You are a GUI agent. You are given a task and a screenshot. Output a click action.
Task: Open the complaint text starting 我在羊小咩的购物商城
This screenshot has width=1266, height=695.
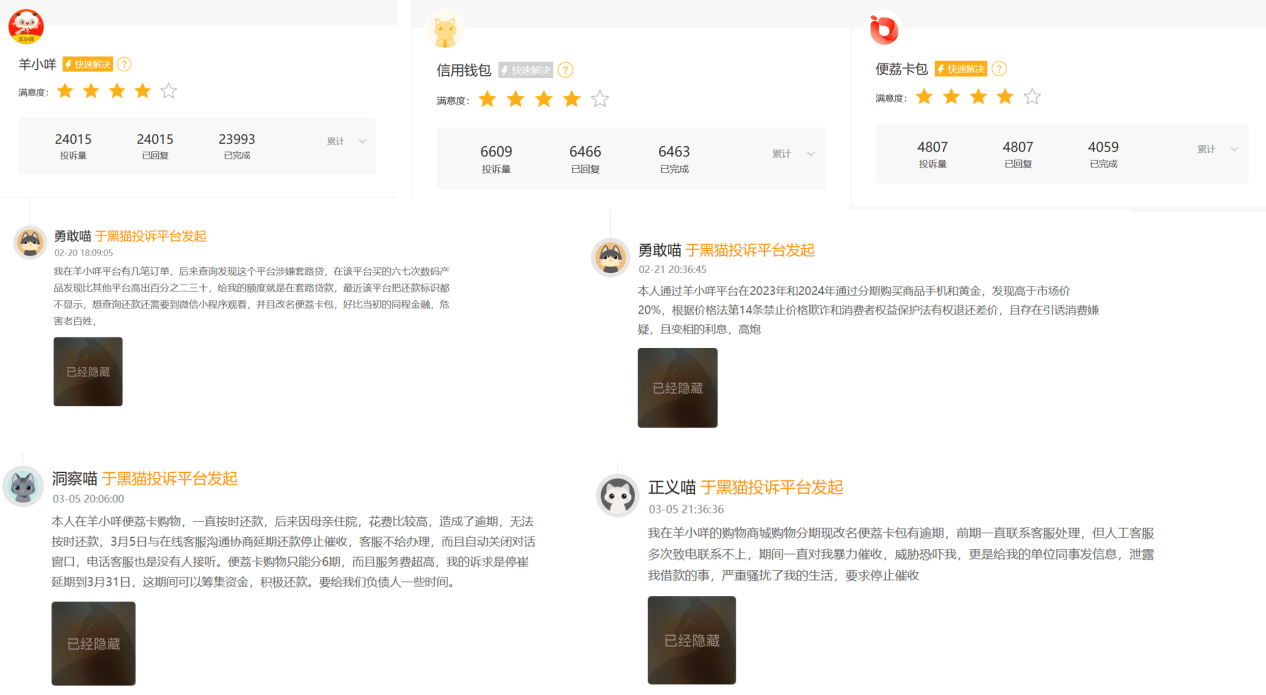tap(900, 553)
